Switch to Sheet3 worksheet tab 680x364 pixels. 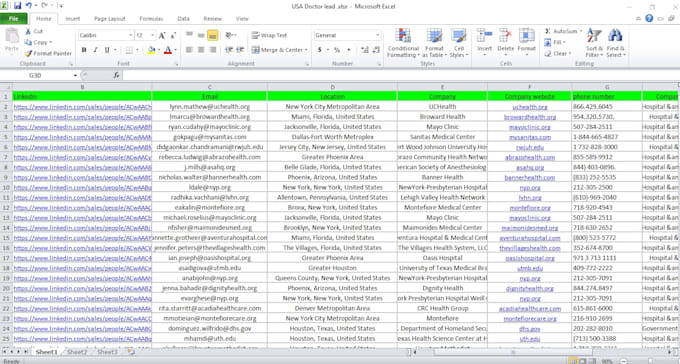pyautogui.click(x=107, y=352)
